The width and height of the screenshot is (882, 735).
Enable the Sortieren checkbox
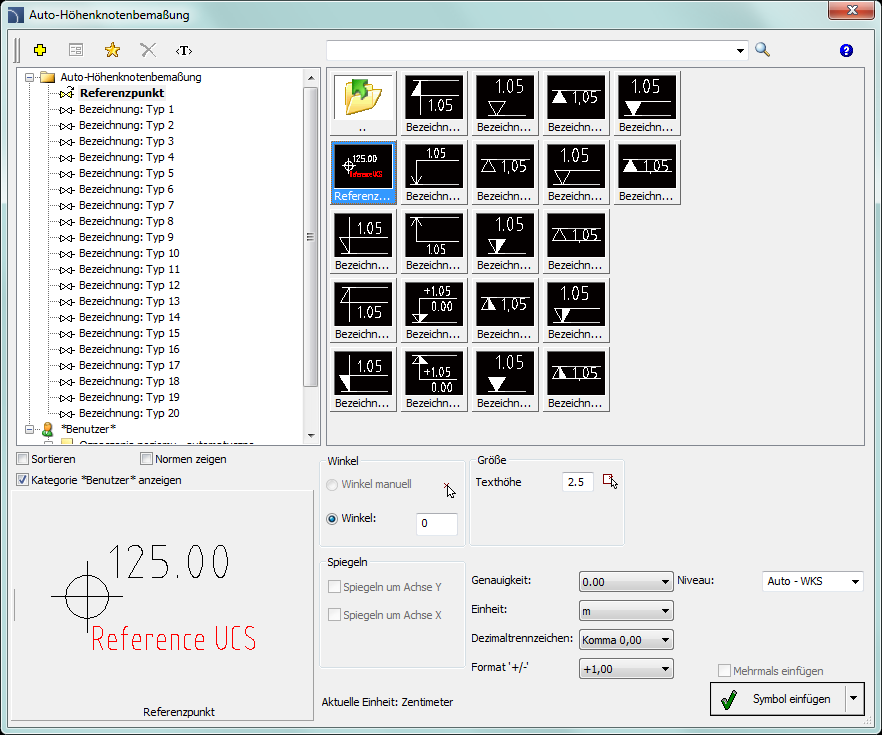click(x=23, y=459)
